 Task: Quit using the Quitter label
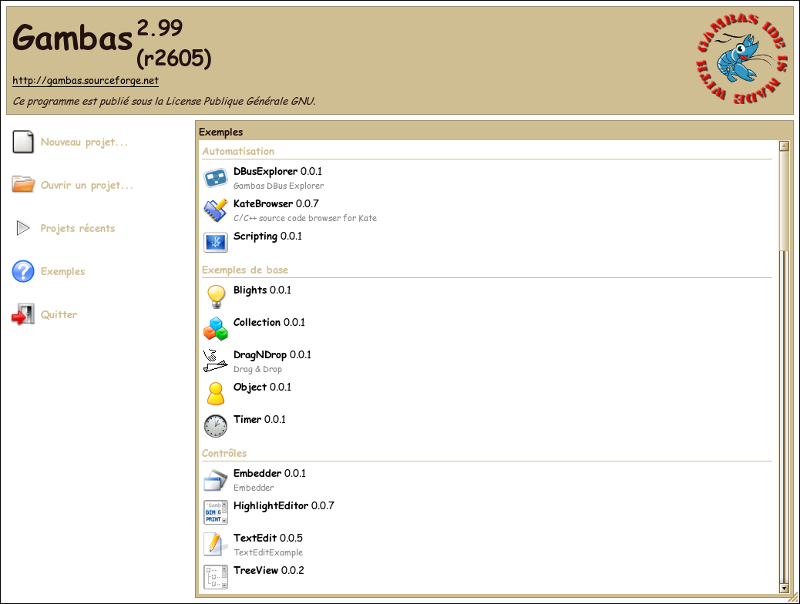click(59, 314)
